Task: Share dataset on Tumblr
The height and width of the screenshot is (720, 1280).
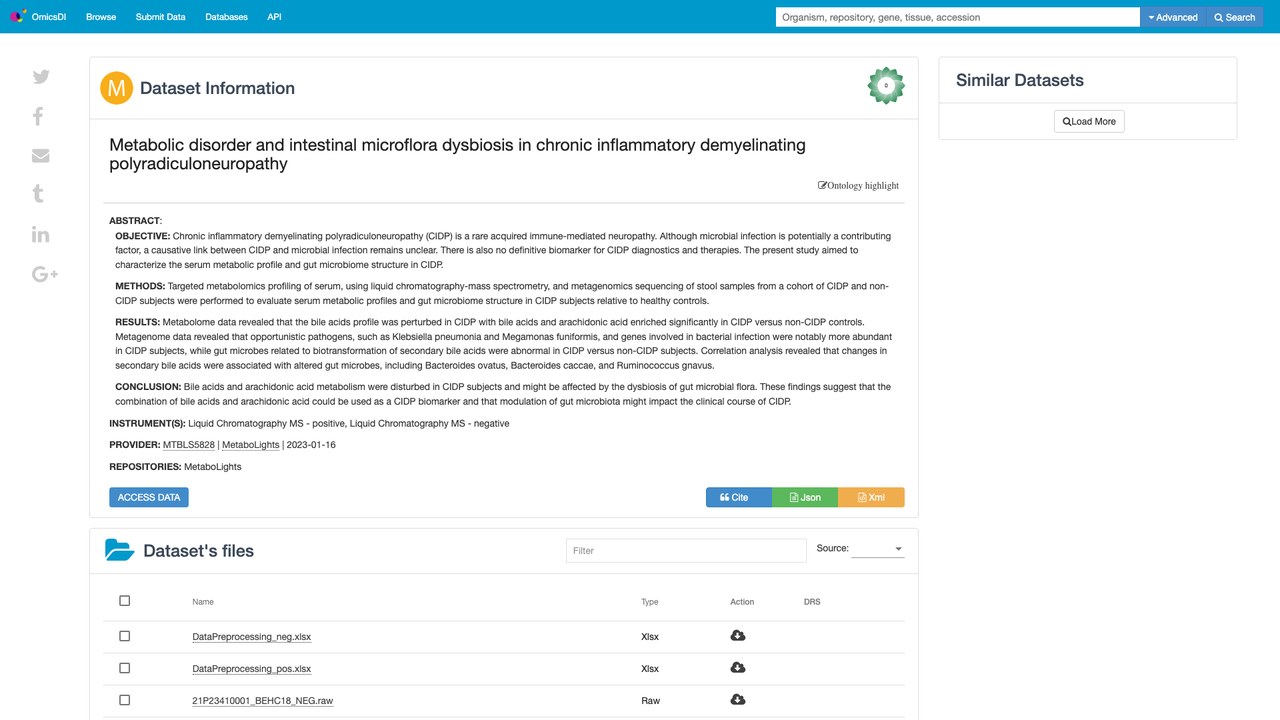Action: (x=38, y=194)
